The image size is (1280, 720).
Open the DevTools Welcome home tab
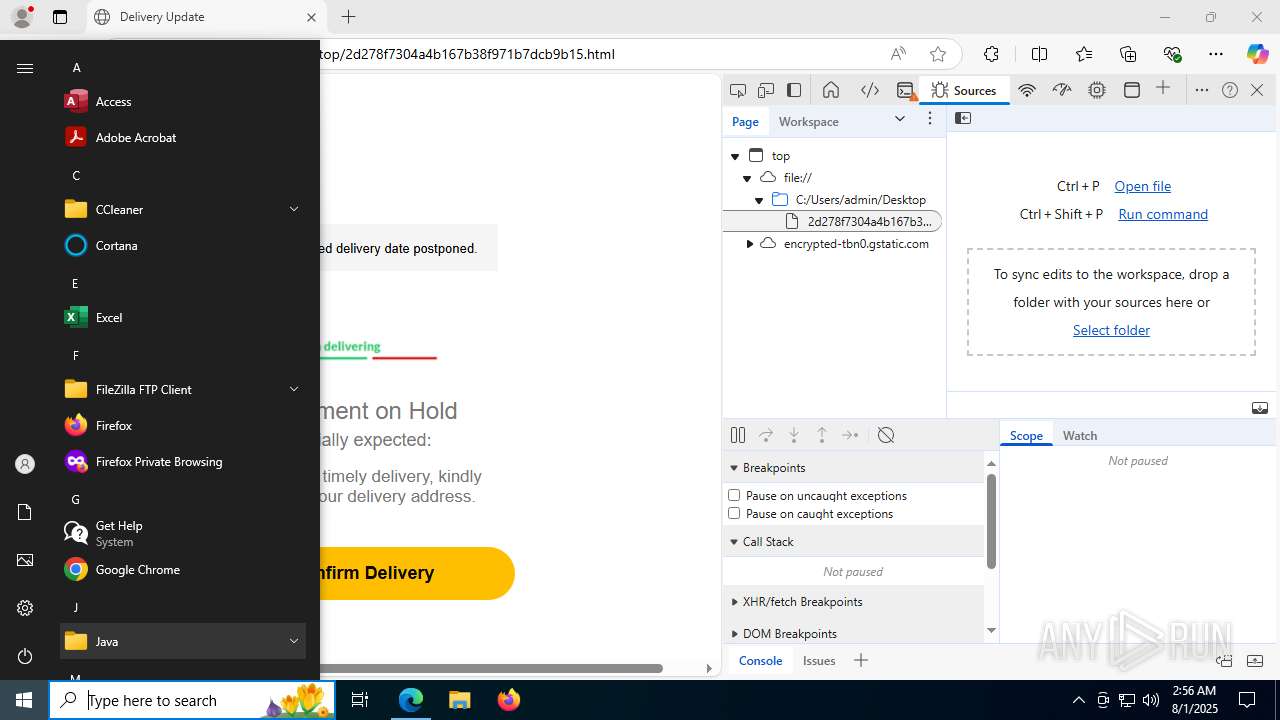coord(831,90)
